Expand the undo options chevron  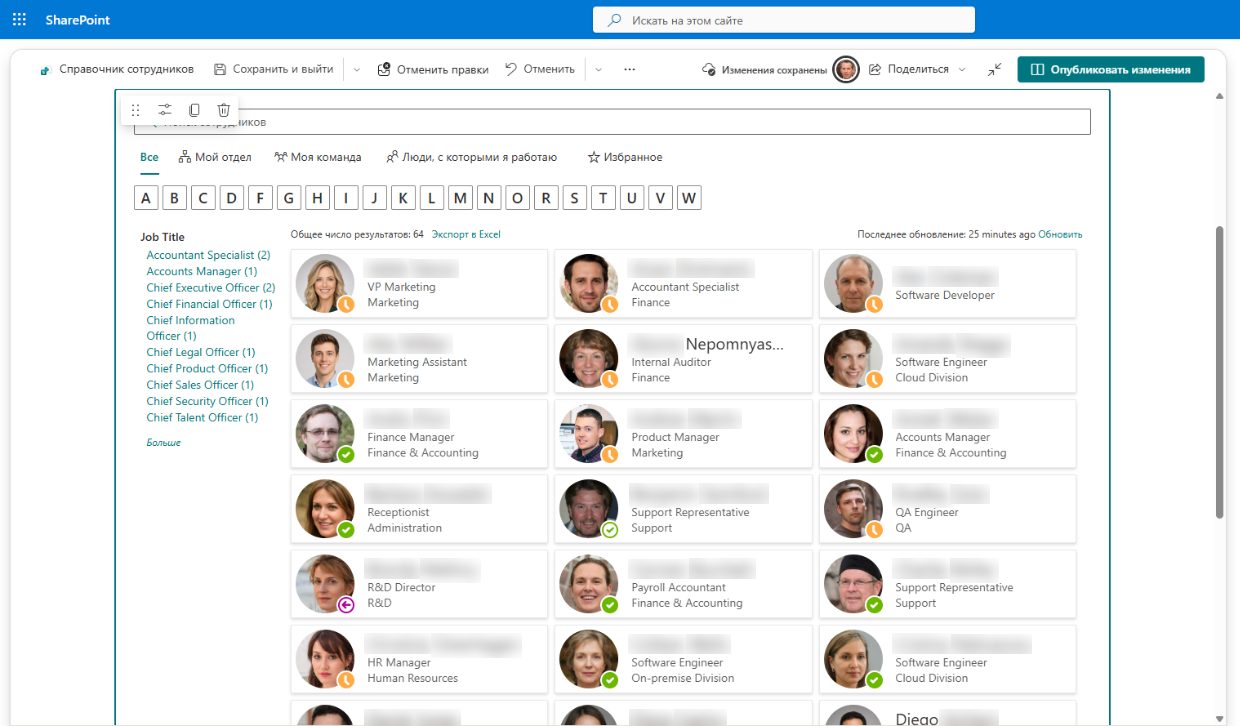pyautogui.click(x=598, y=69)
